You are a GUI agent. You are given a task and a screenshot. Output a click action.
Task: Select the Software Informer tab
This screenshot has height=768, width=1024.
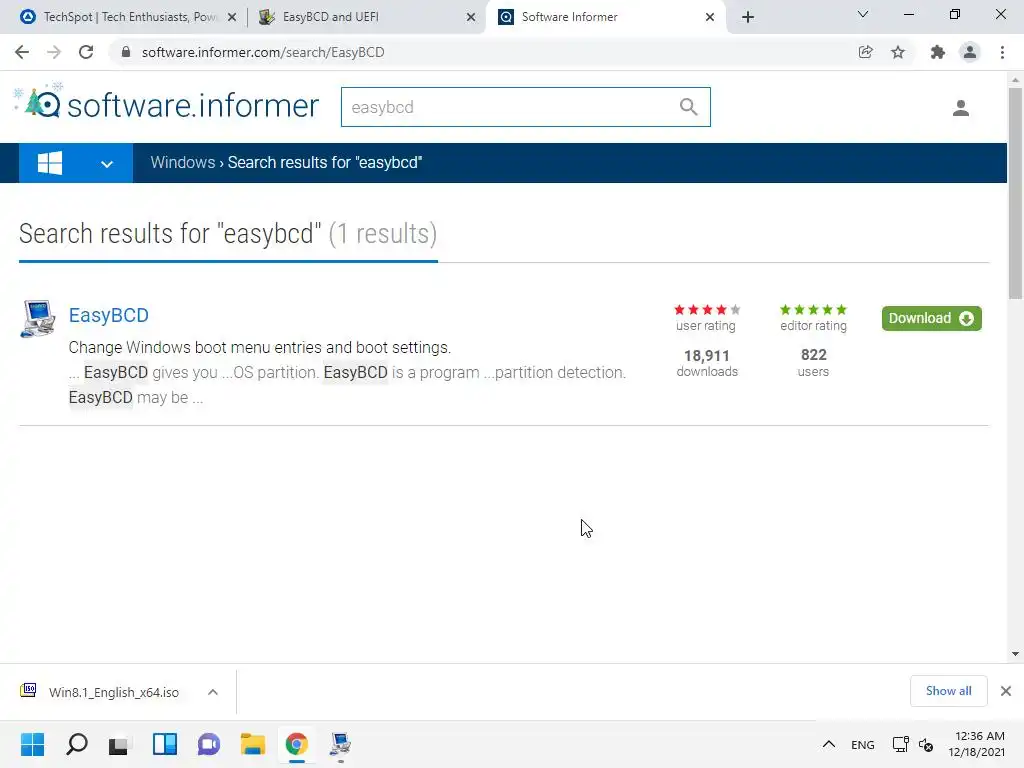pos(606,17)
